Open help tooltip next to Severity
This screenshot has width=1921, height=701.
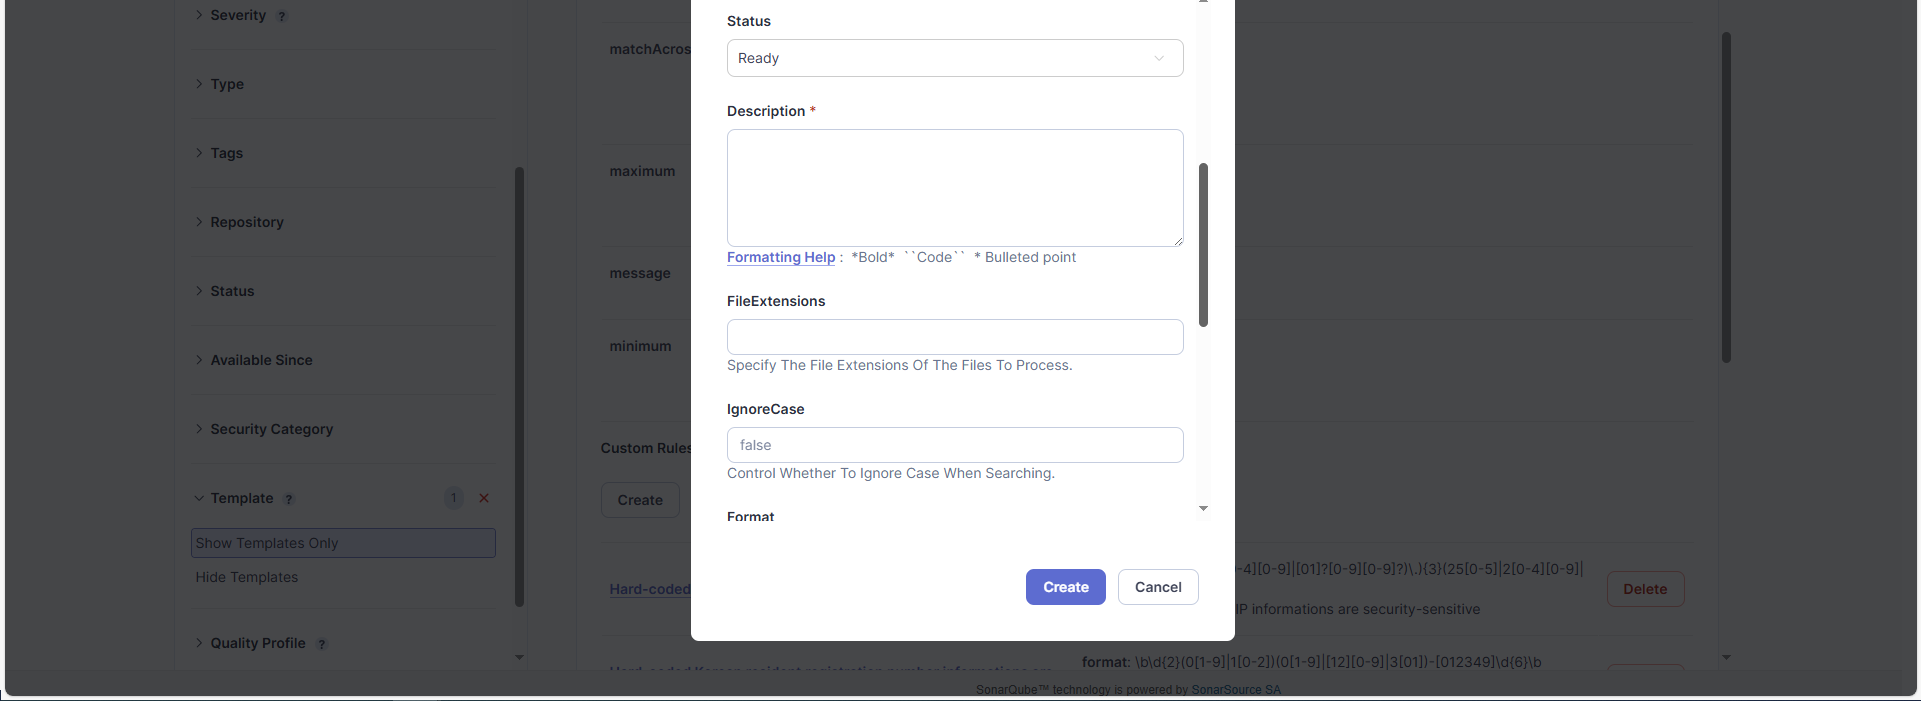282,16
